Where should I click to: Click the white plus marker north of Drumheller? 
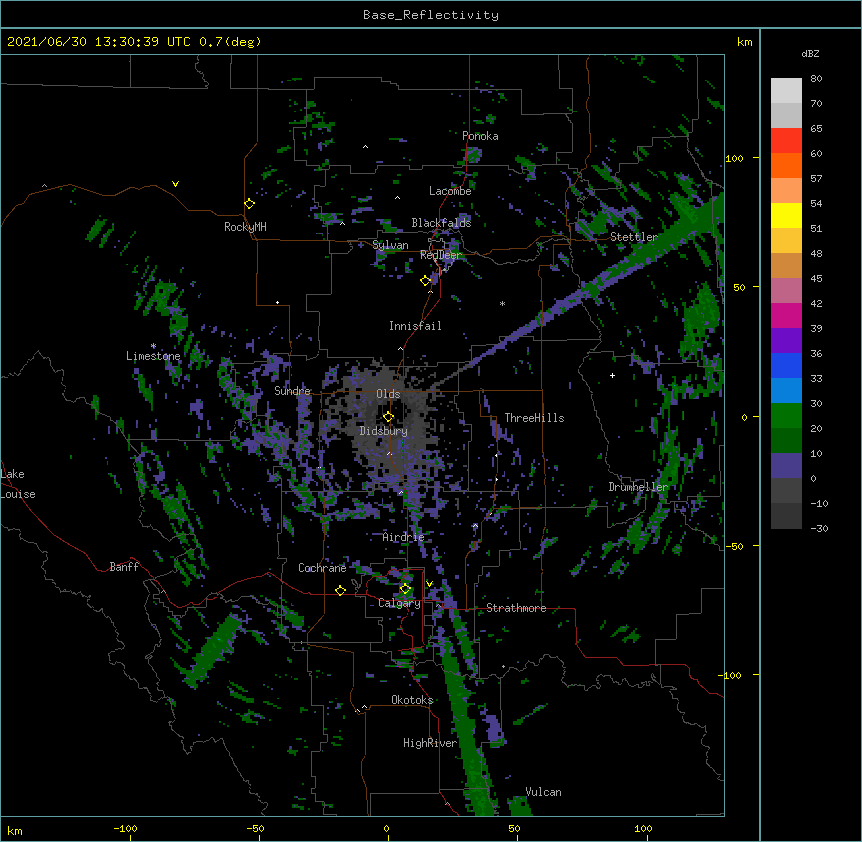tap(612, 375)
